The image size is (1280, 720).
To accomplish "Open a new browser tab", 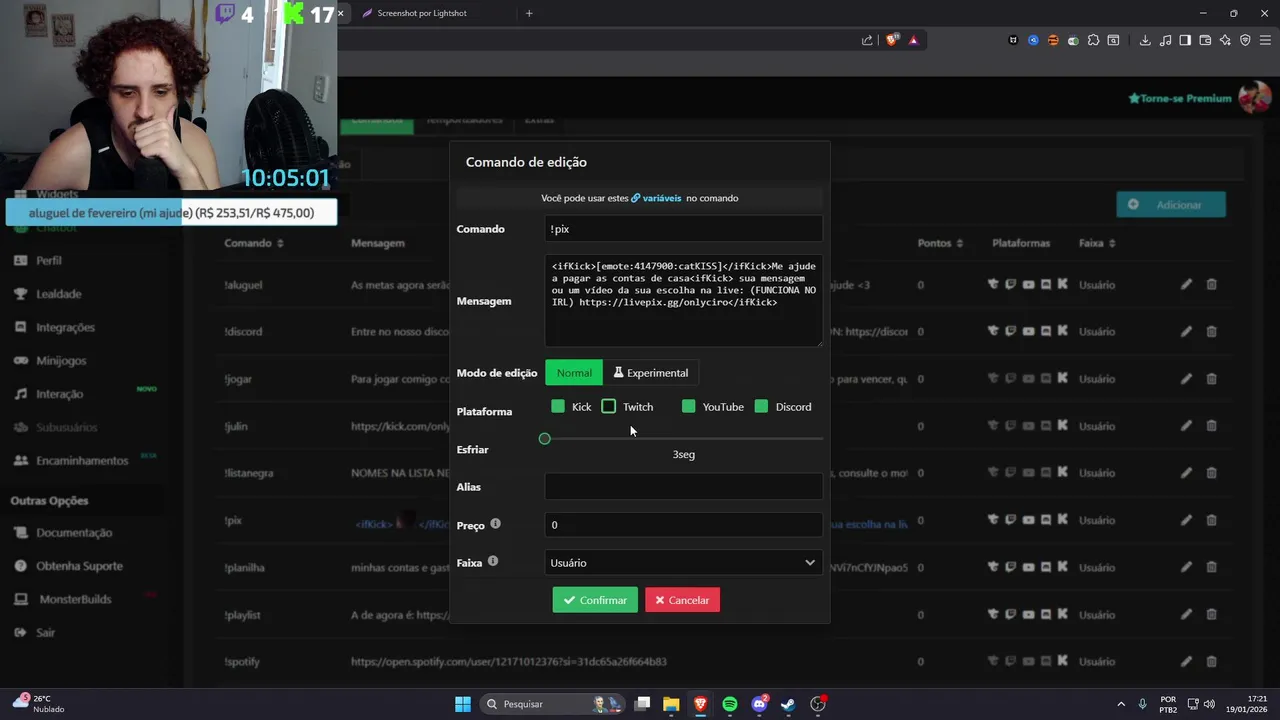I will pos(529,13).
